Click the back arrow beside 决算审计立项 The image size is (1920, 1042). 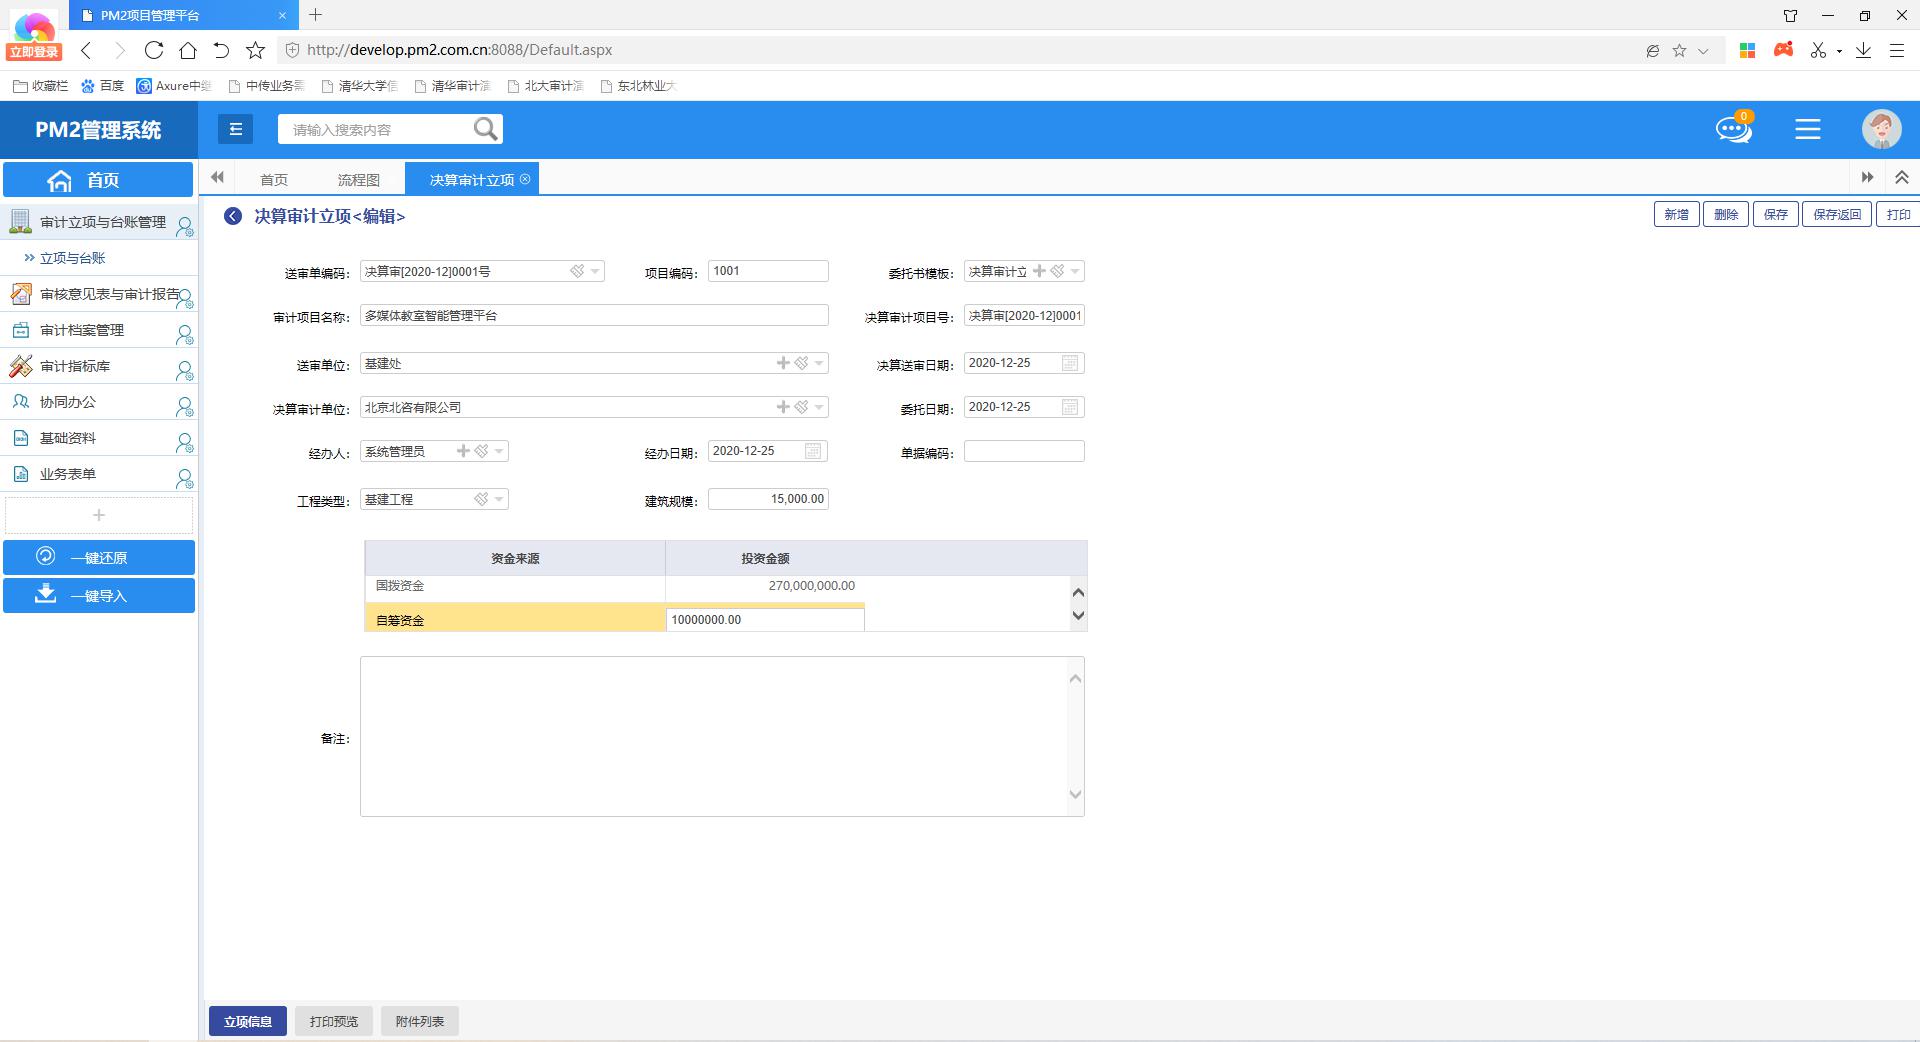(233, 216)
